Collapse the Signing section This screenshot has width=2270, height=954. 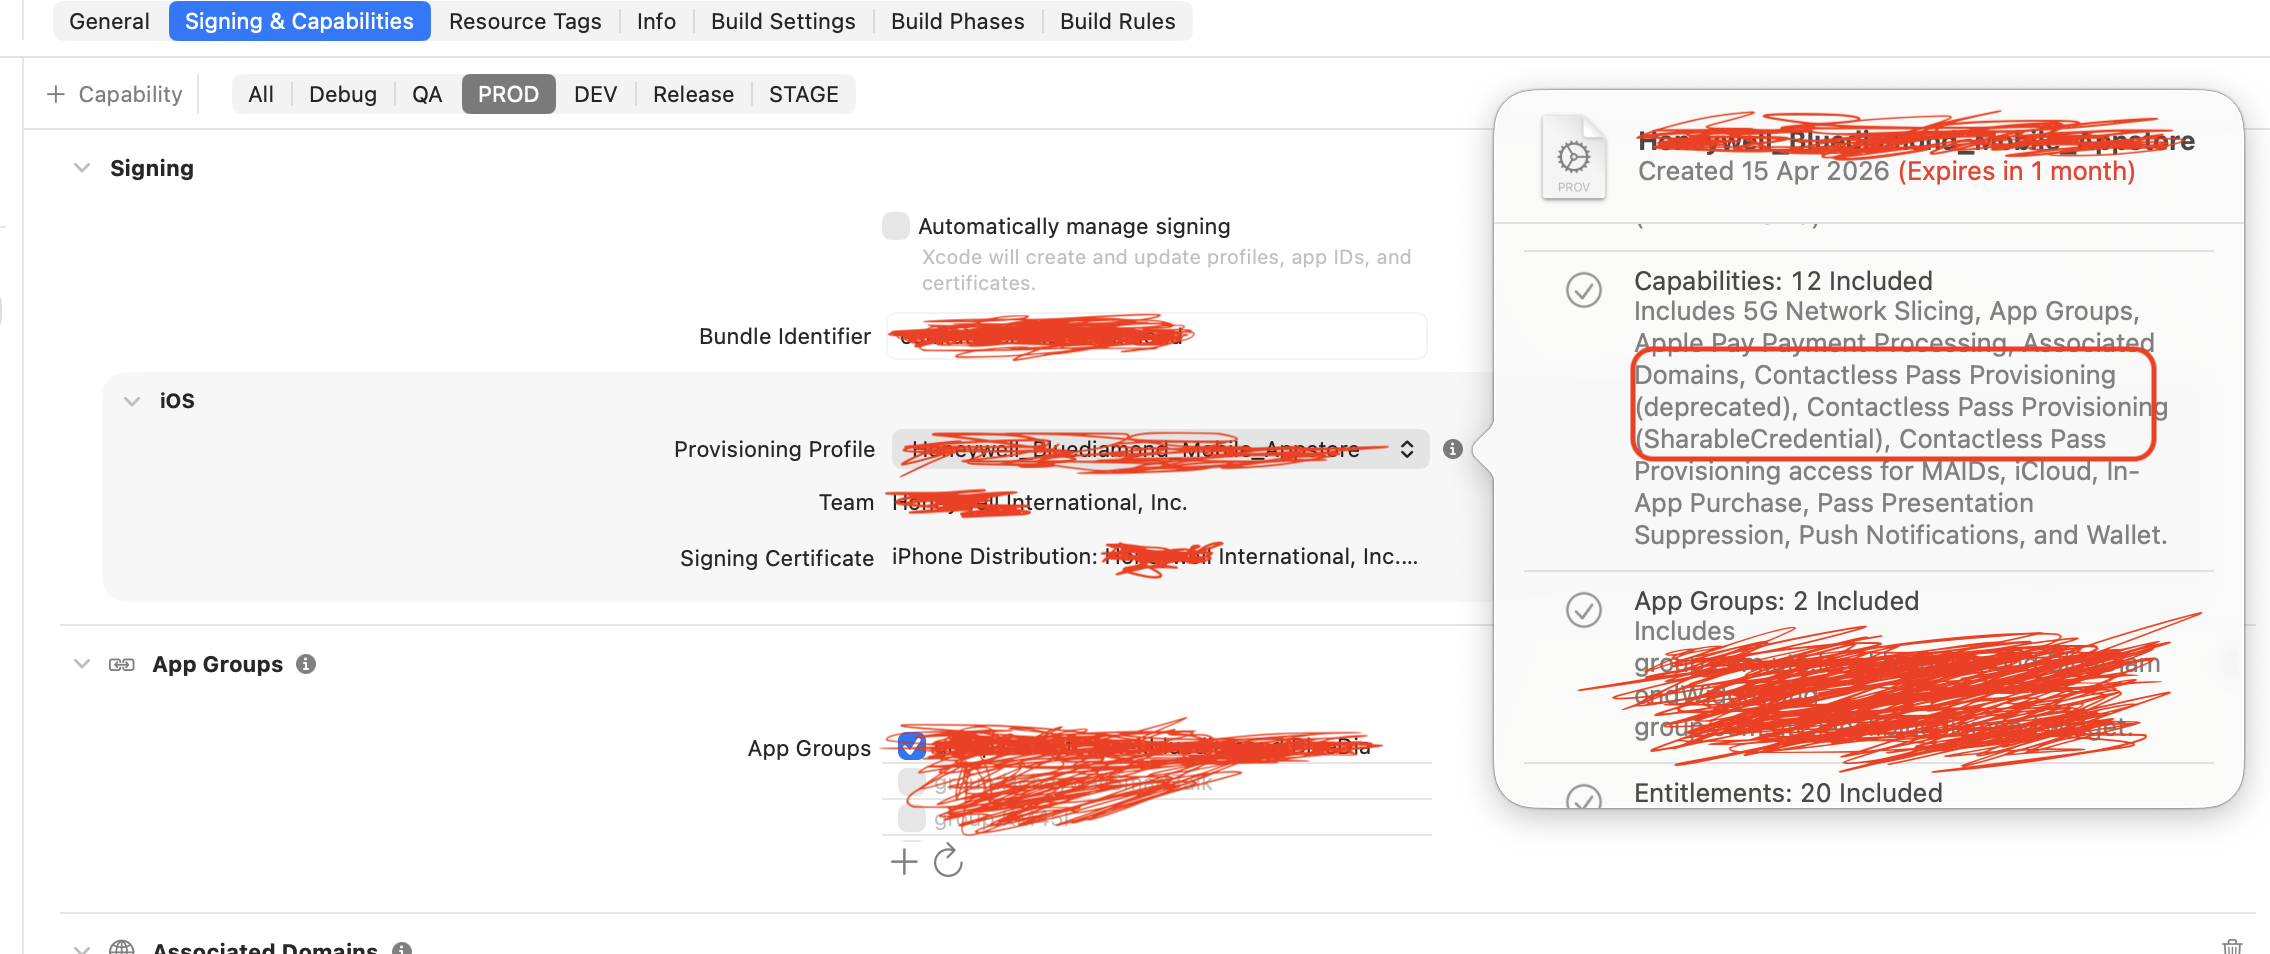click(x=82, y=168)
